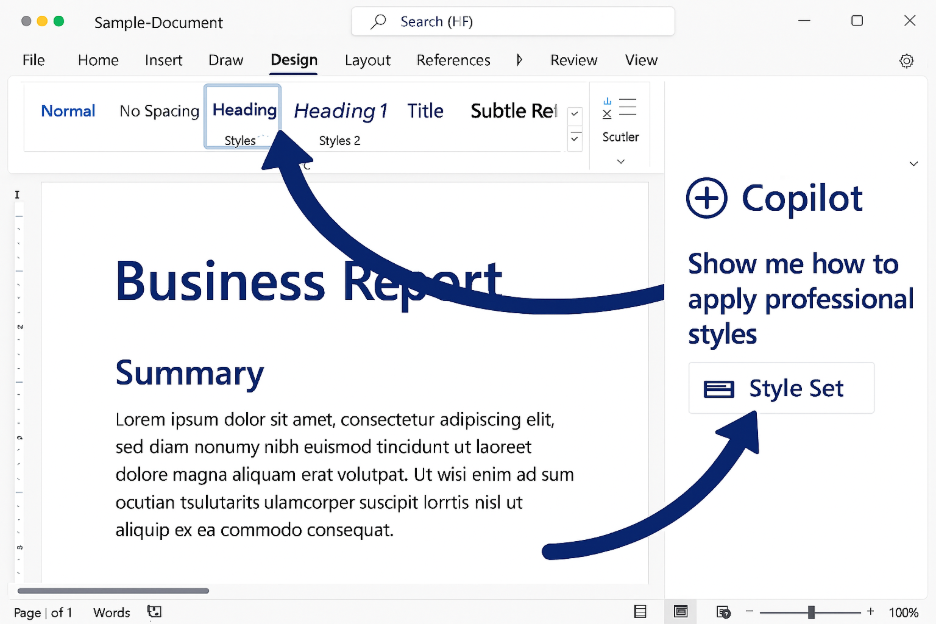Click the Style Set icon
The image size is (936, 624).
tap(719, 389)
